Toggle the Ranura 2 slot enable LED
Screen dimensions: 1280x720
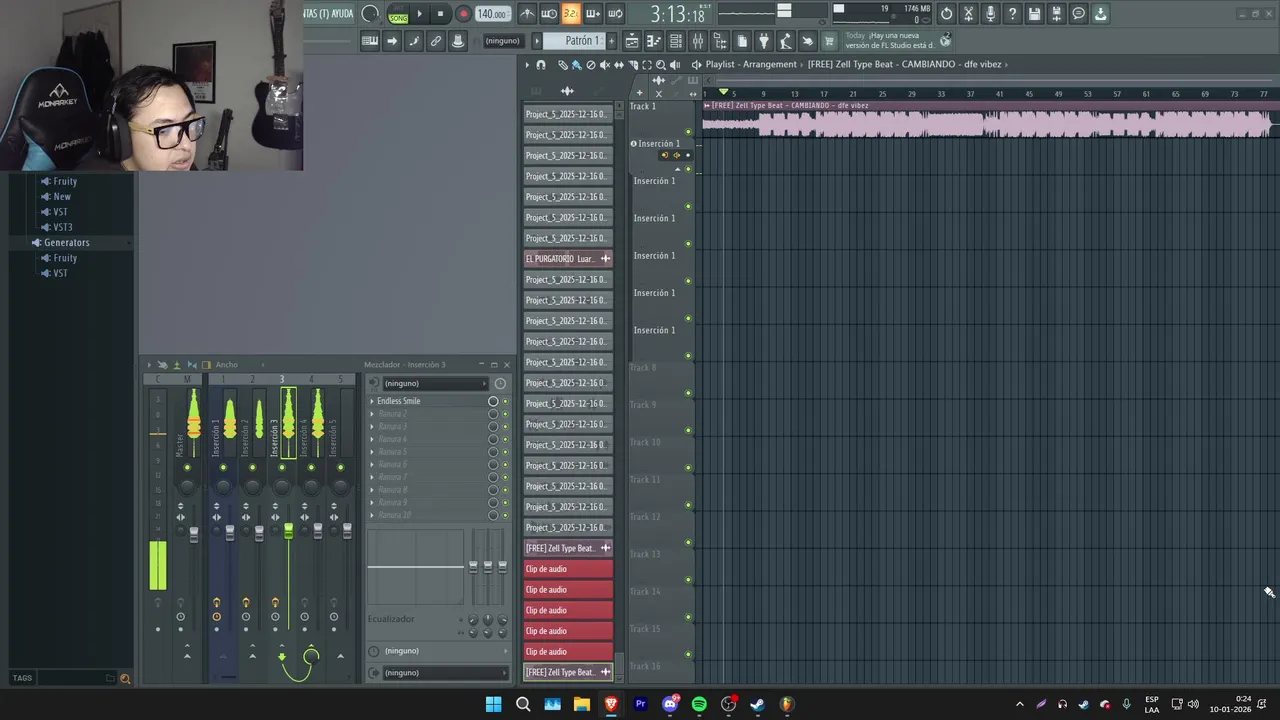505,414
